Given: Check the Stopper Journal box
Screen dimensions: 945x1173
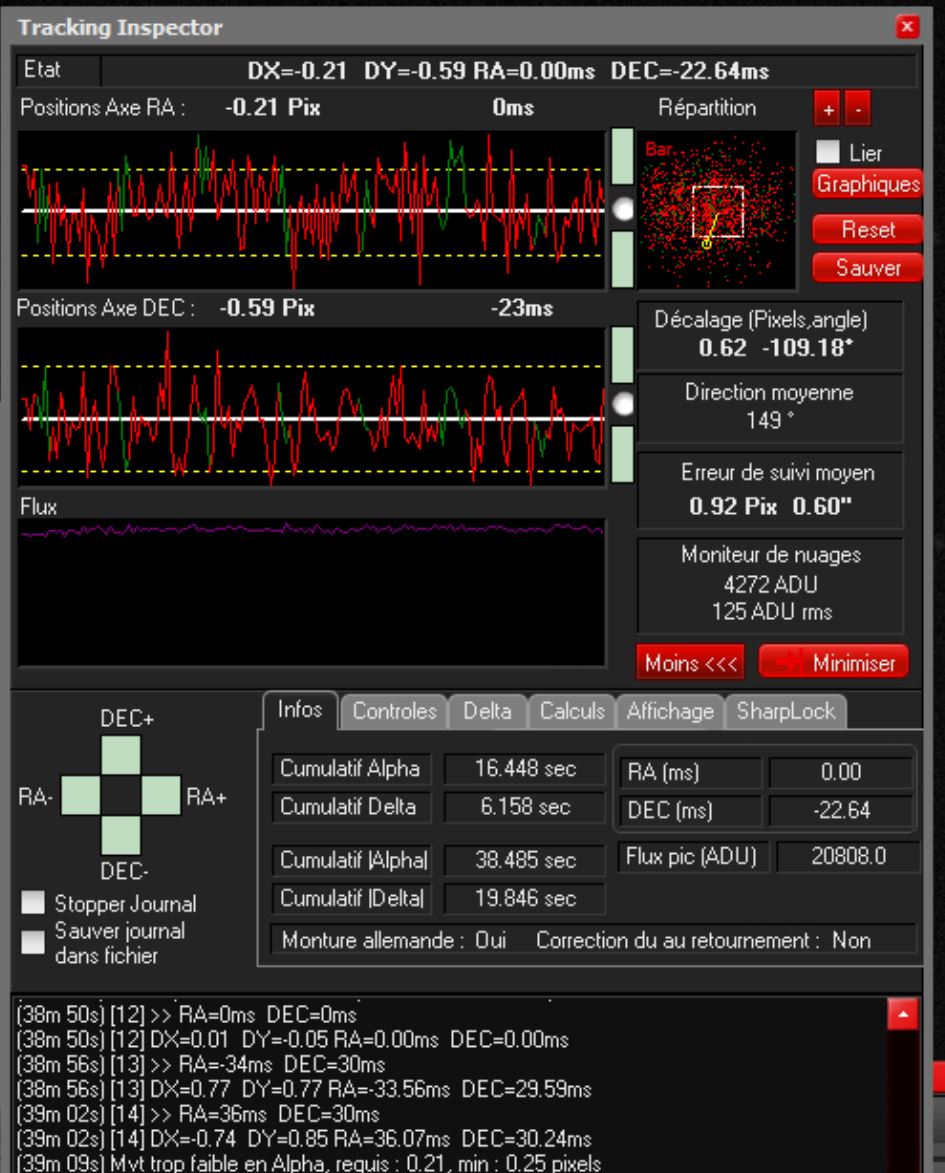Looking at the screenshot, I should [35, 905].
